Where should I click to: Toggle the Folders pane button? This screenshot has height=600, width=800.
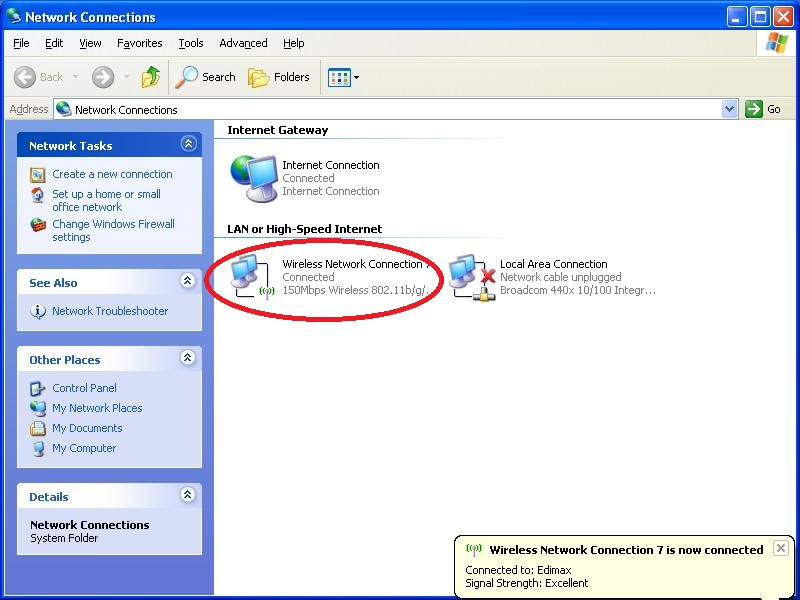(x=279, y=77)
